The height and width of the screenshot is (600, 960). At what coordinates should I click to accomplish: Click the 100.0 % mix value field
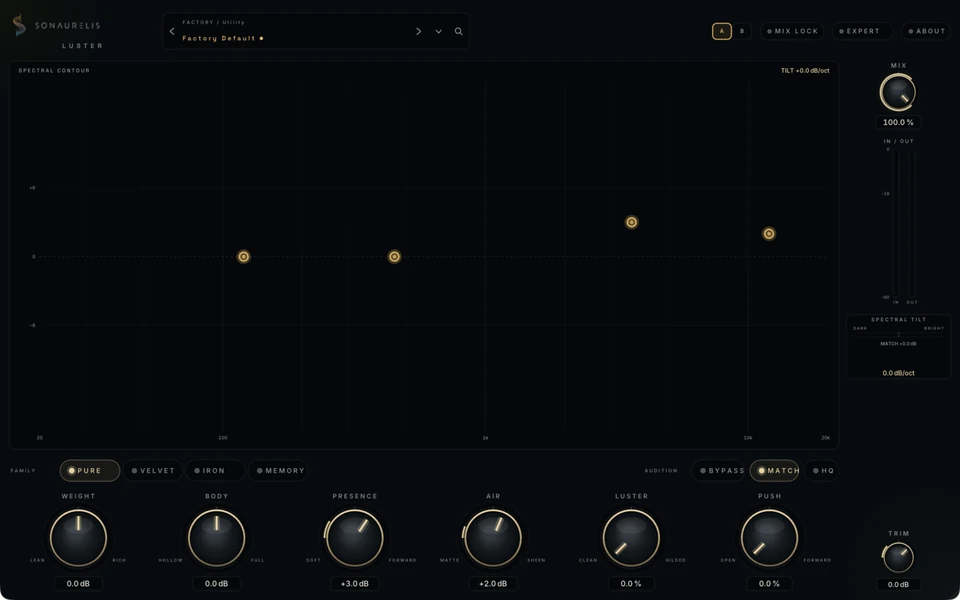tap(898, 122)
